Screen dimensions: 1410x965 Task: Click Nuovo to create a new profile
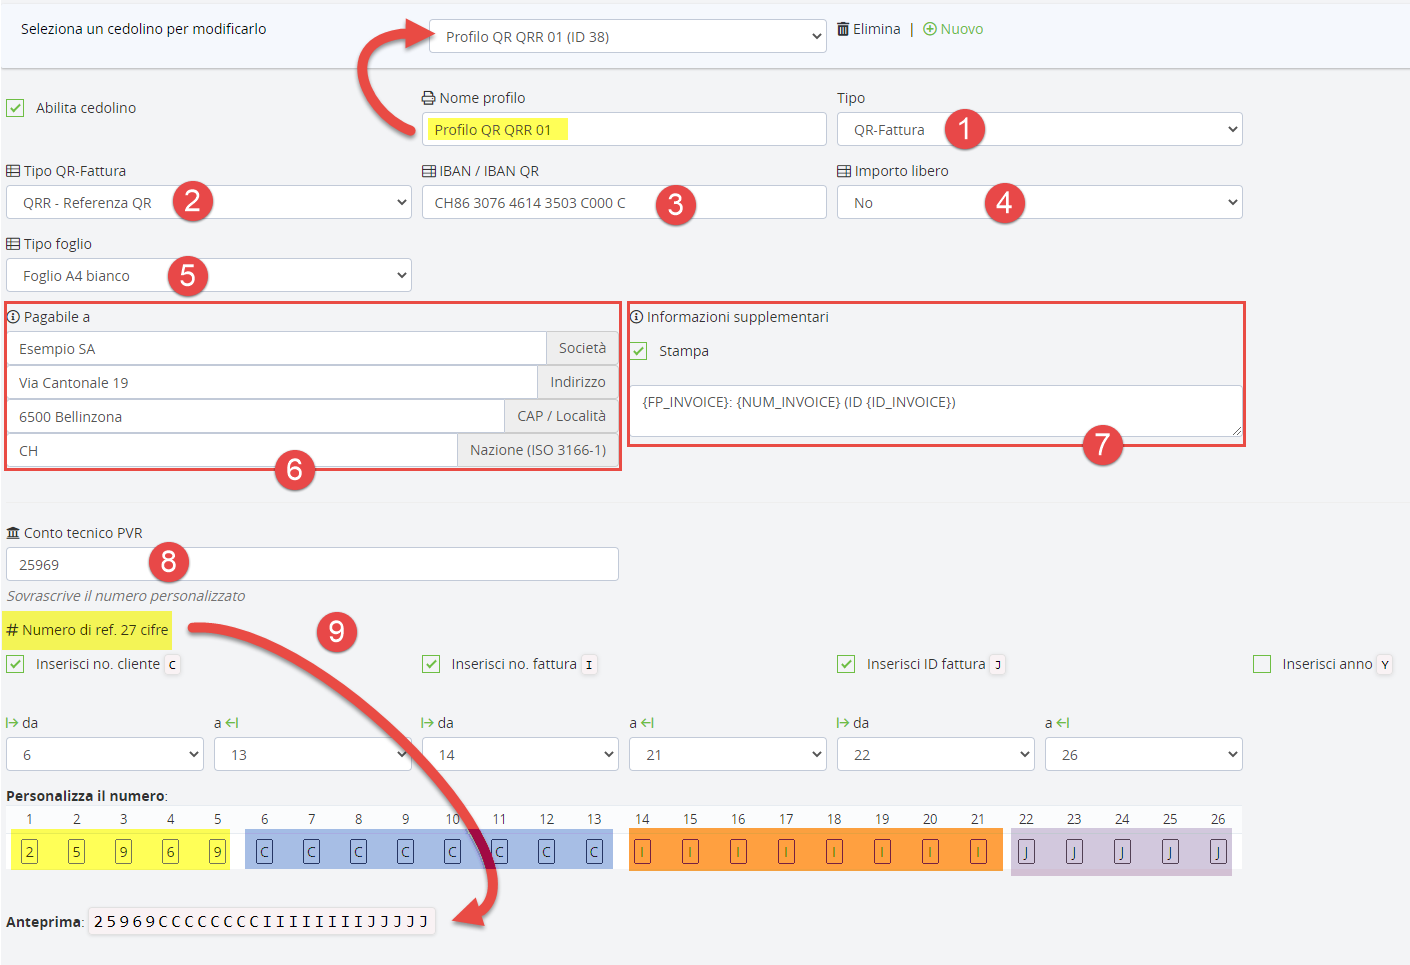[961, 29]
